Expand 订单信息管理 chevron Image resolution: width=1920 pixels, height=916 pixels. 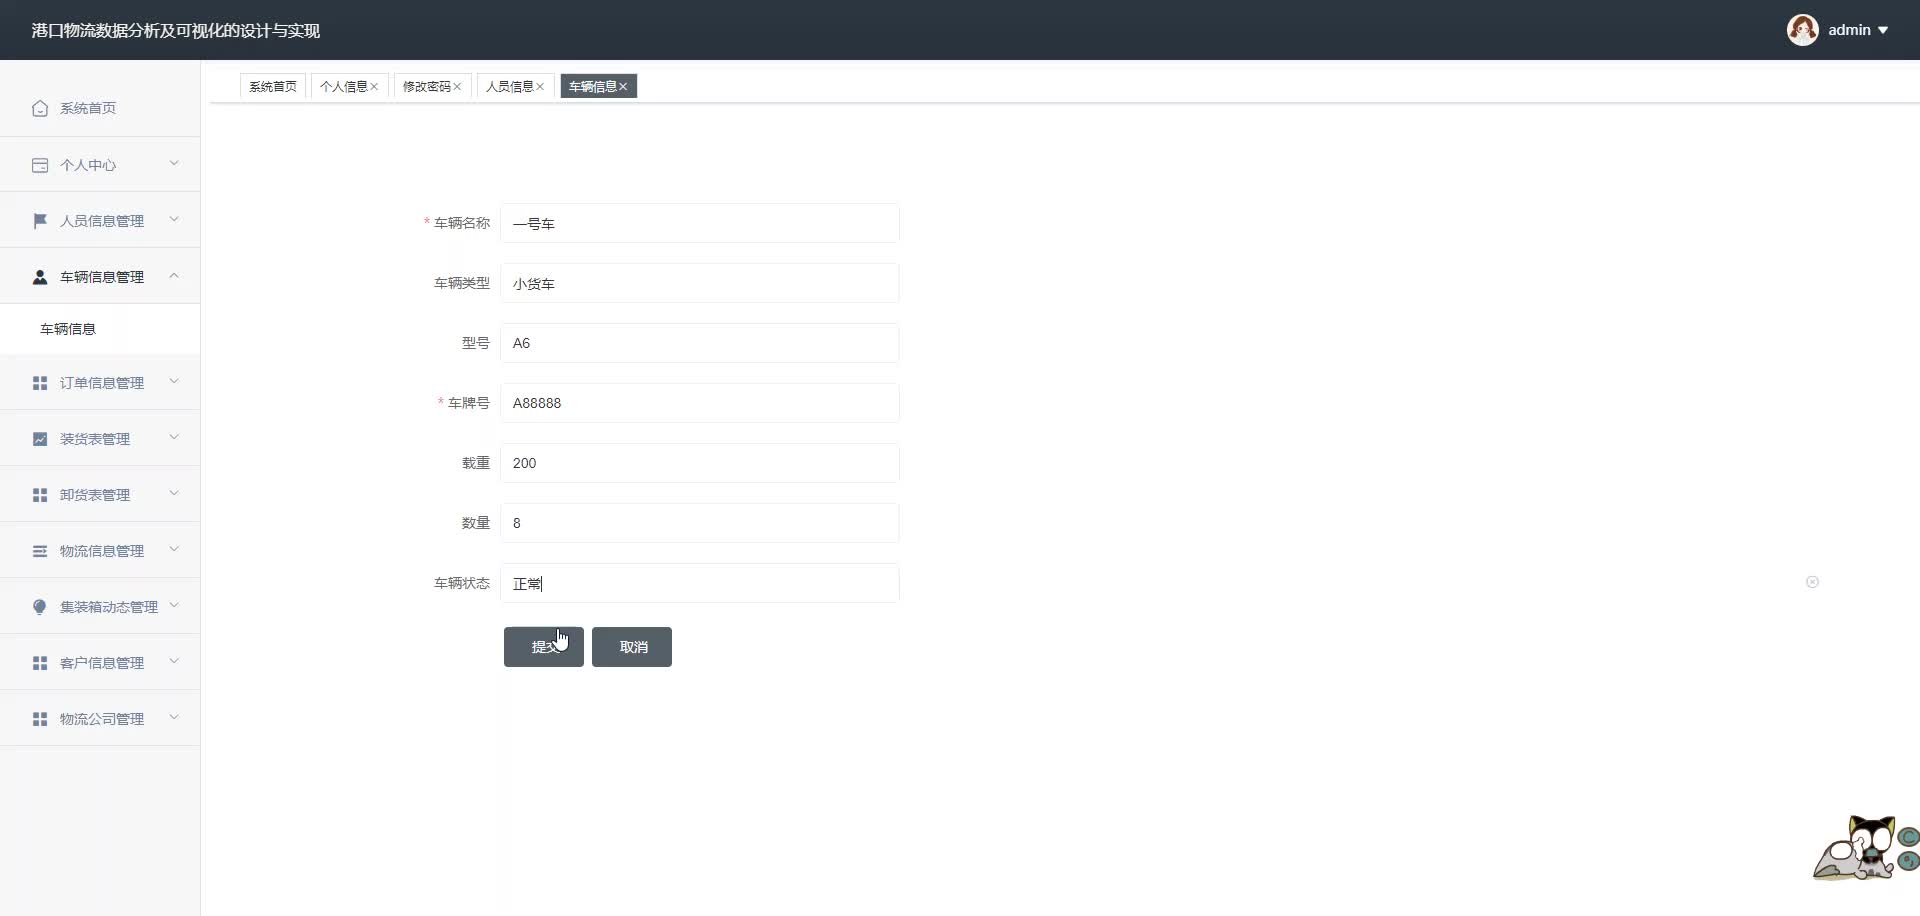(x=174, y=381)
